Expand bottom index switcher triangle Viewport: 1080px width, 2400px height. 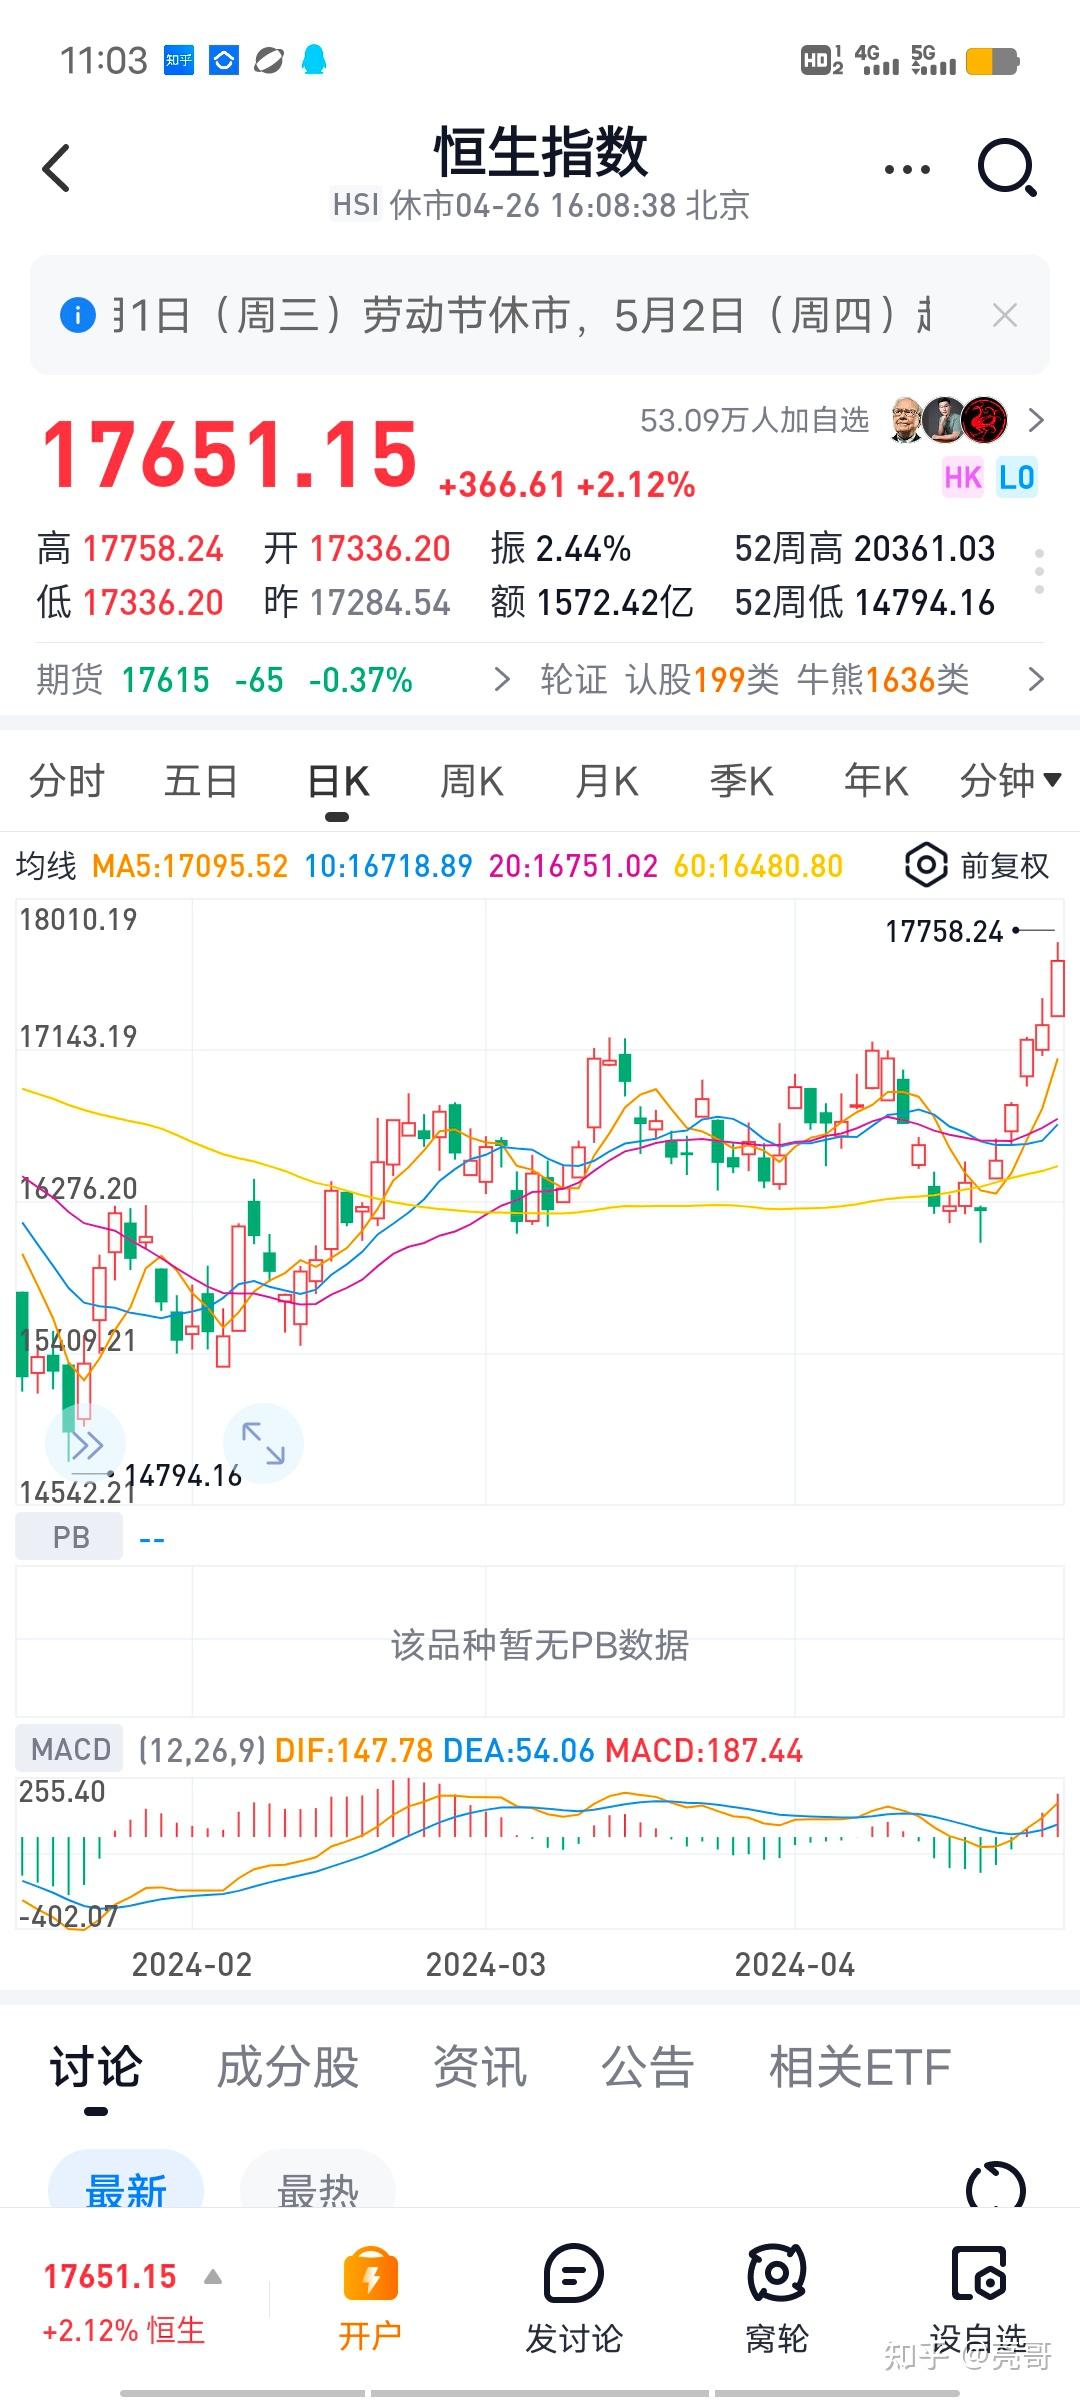pyautogui.click(x=212, y=2278)
